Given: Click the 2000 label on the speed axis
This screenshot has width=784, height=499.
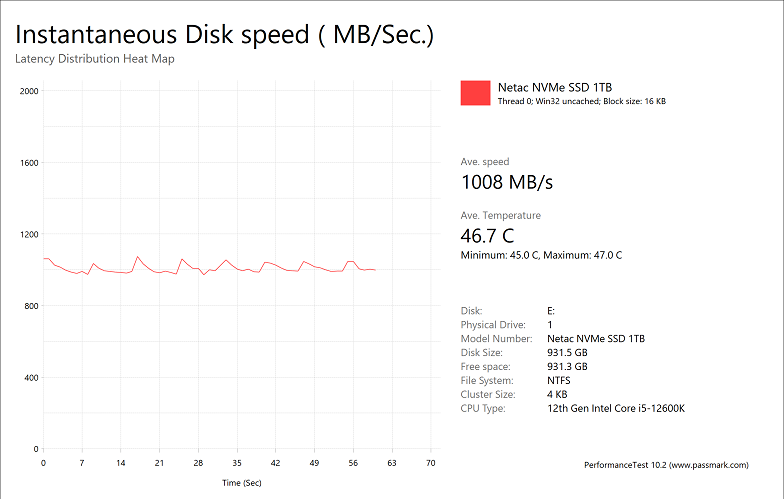Looking at the screenshot, I should click(29, 91).
